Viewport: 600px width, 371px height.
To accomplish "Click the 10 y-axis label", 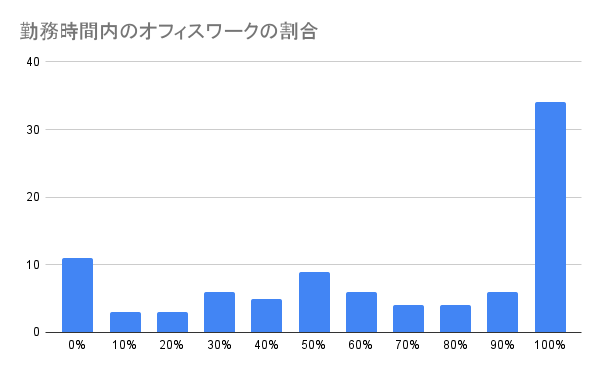I will coord(33,265).
